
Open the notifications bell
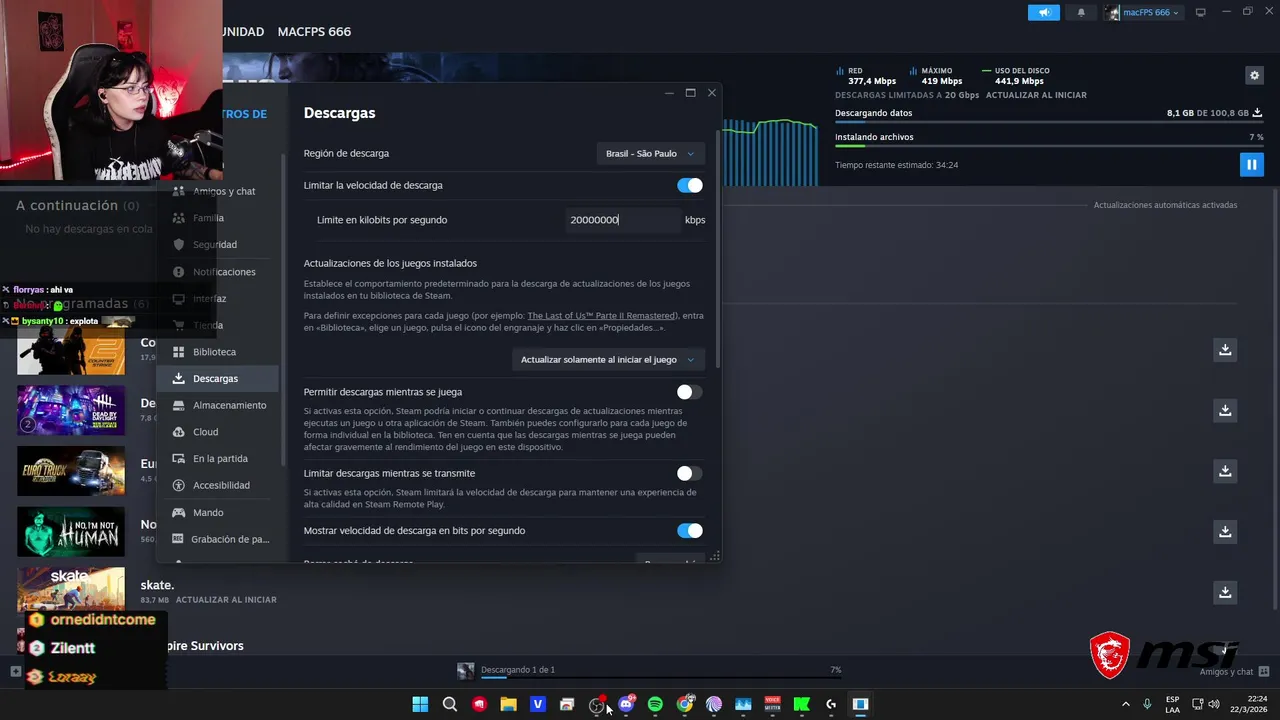point(1081,12)
